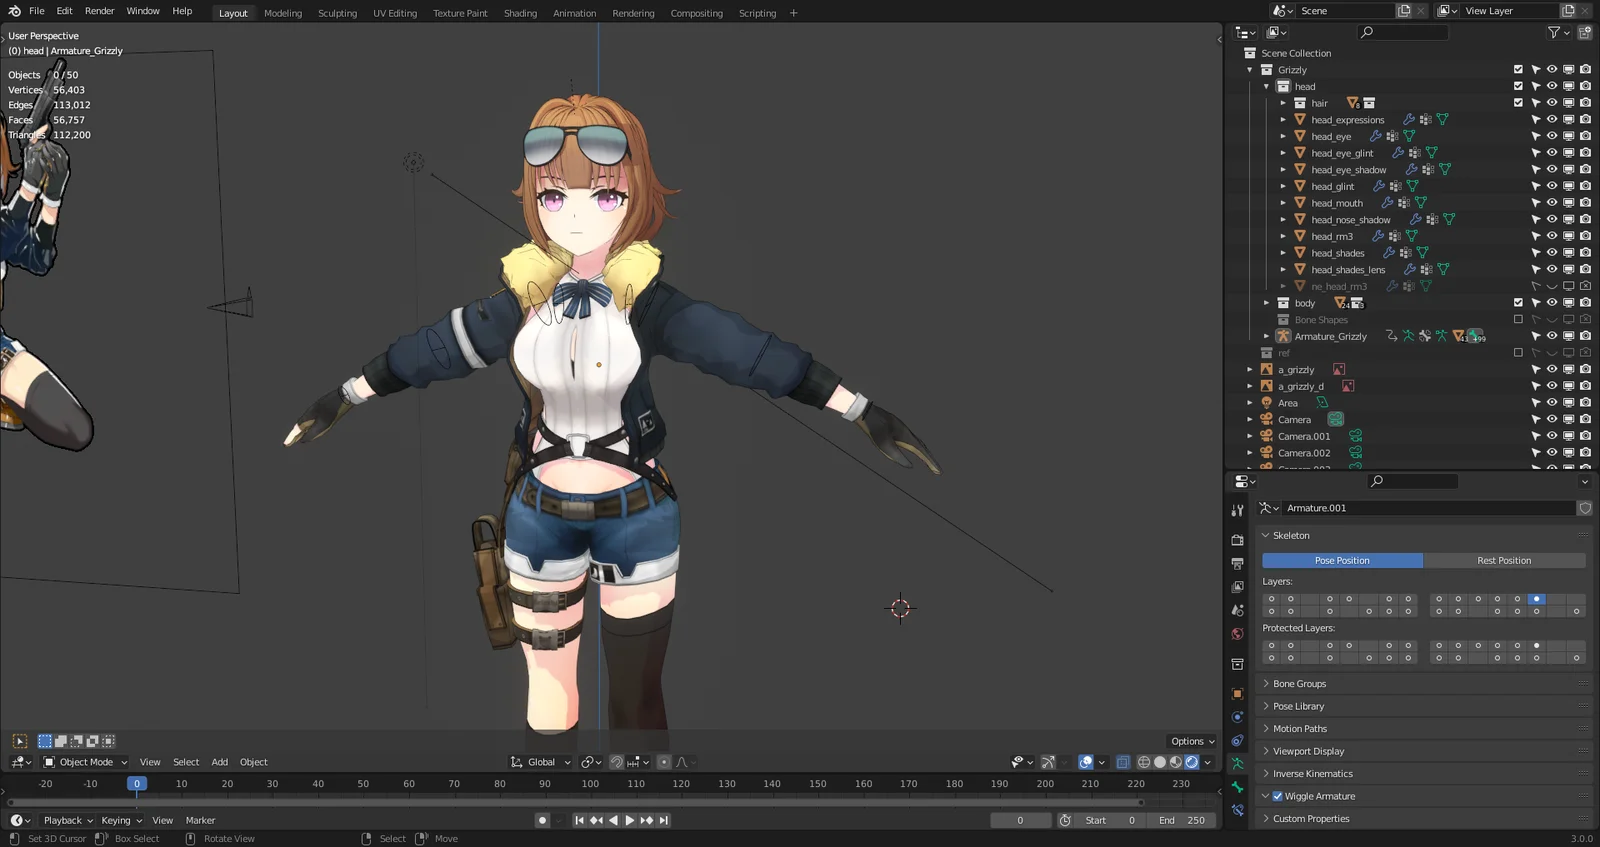This screenshot has height=847, width=1600.
Task: Open the Tool properties tab
Action: tap(1237, 510)
